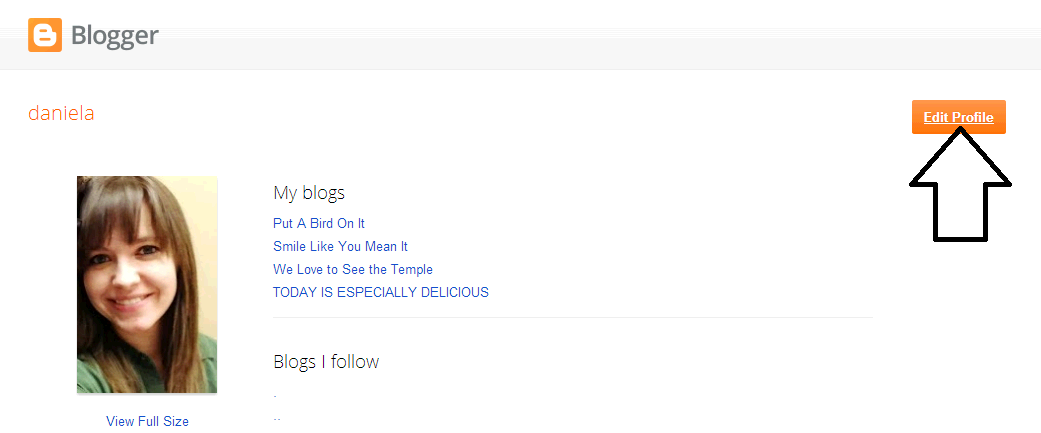This screenshot has width=1041, height=433.
Task: Open the Edit Profile button
Action: click(958, 117)
